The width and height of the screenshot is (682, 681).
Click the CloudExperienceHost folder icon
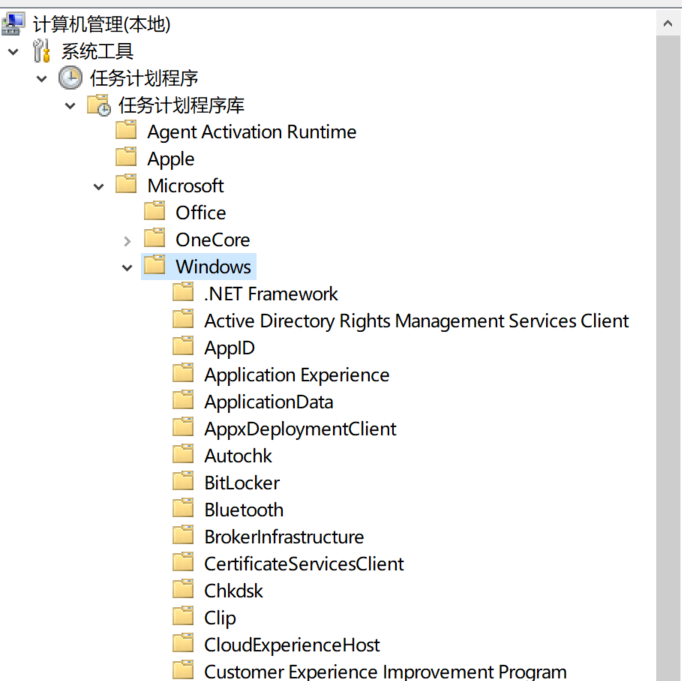[x=183, y=643]
